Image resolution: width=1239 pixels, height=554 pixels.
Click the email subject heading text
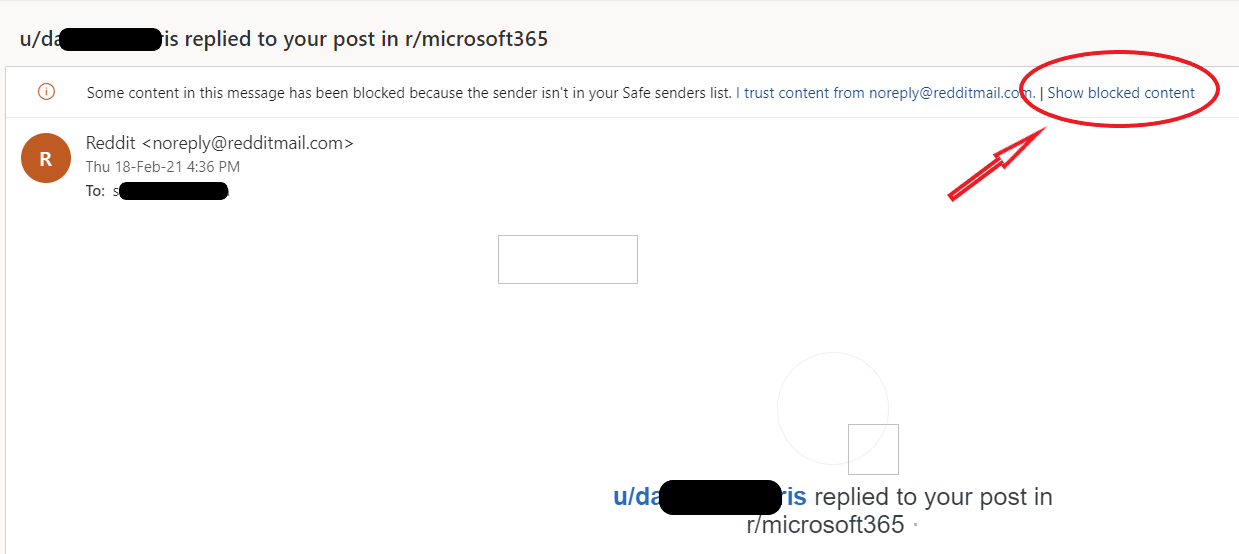(284, 40)
